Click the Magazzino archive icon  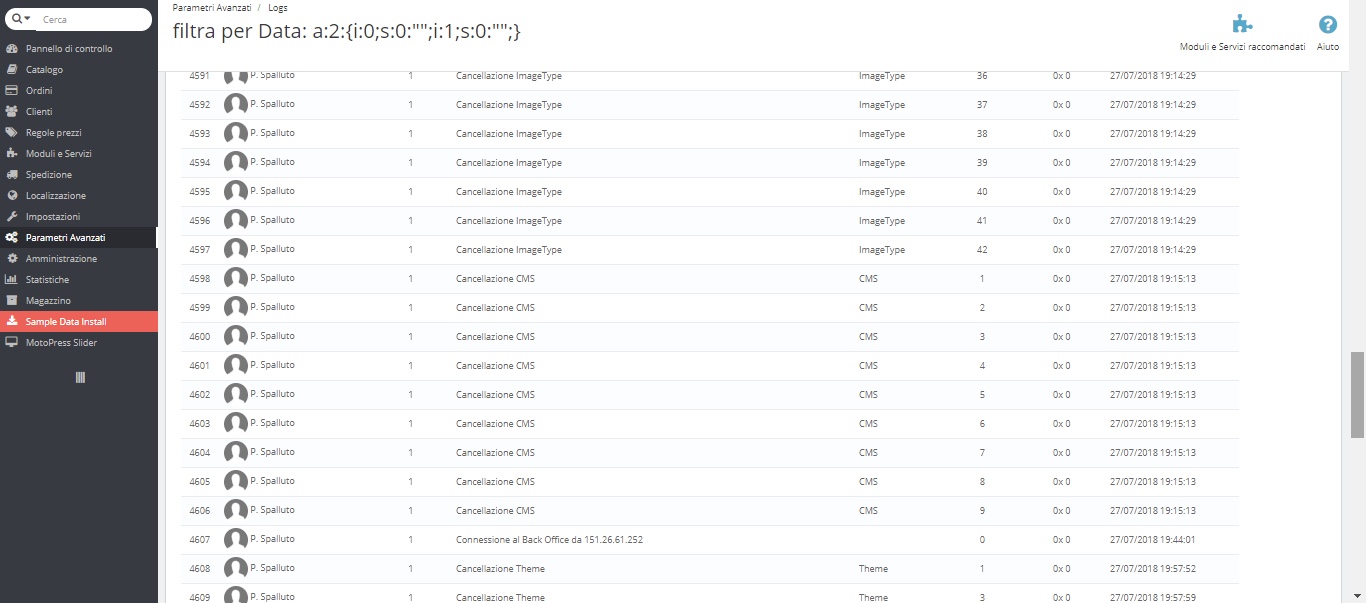pos(12,301)
